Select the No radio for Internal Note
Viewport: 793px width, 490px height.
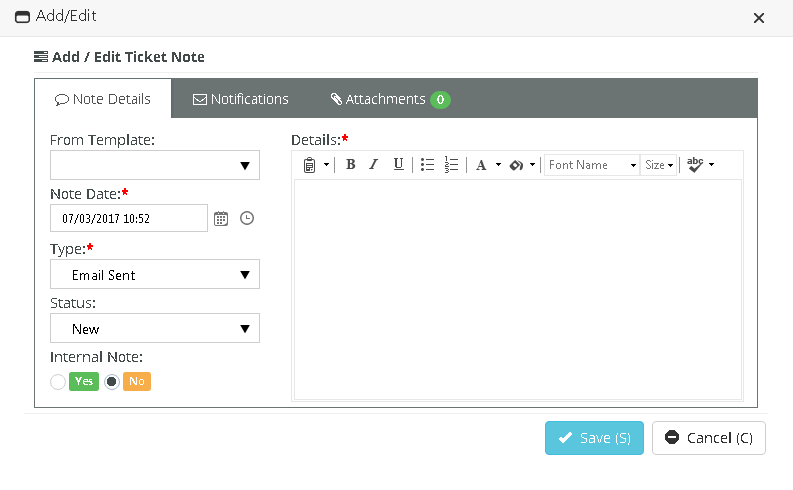point(112,382)
